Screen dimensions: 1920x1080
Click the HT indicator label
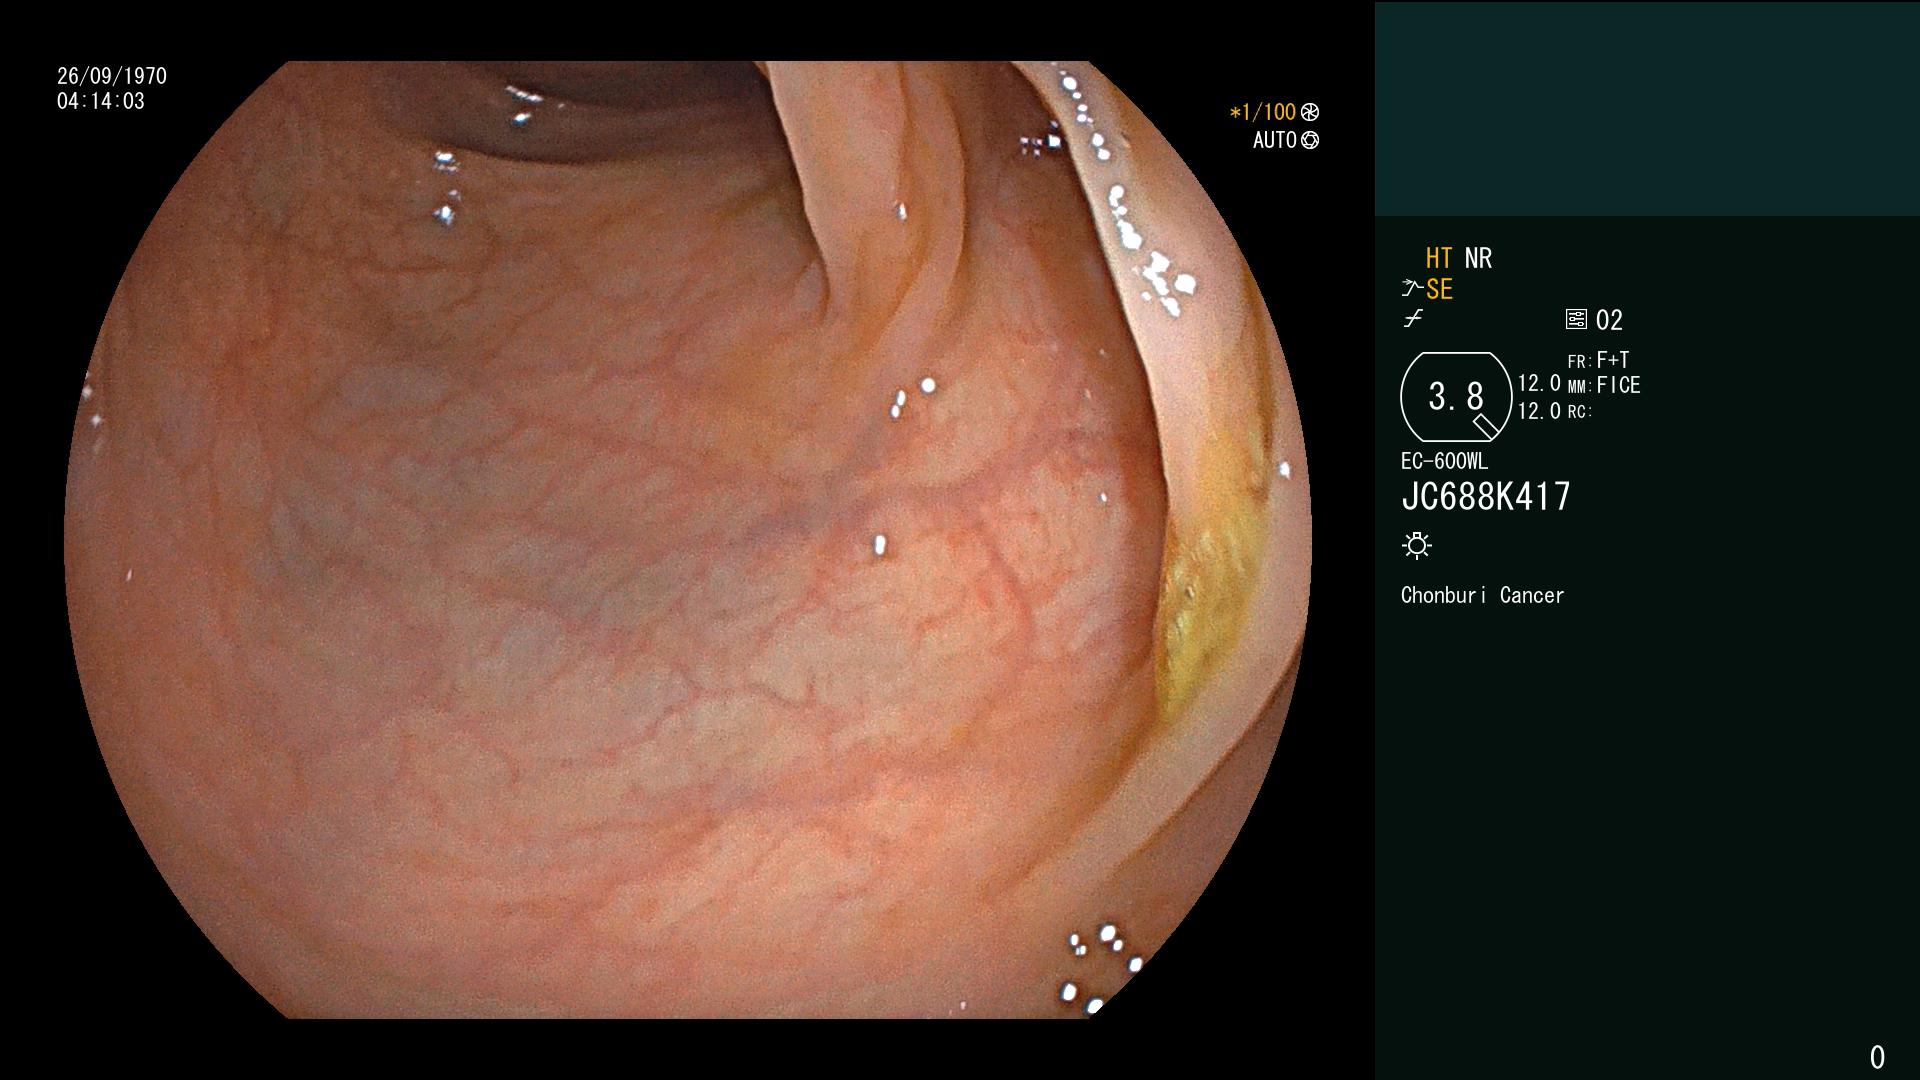[1439, 259]
